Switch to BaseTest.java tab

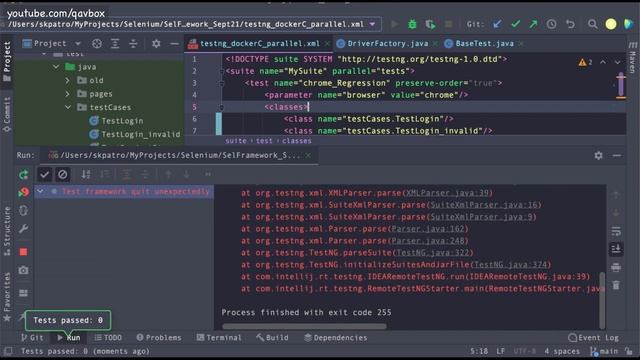tap(484, 43)
